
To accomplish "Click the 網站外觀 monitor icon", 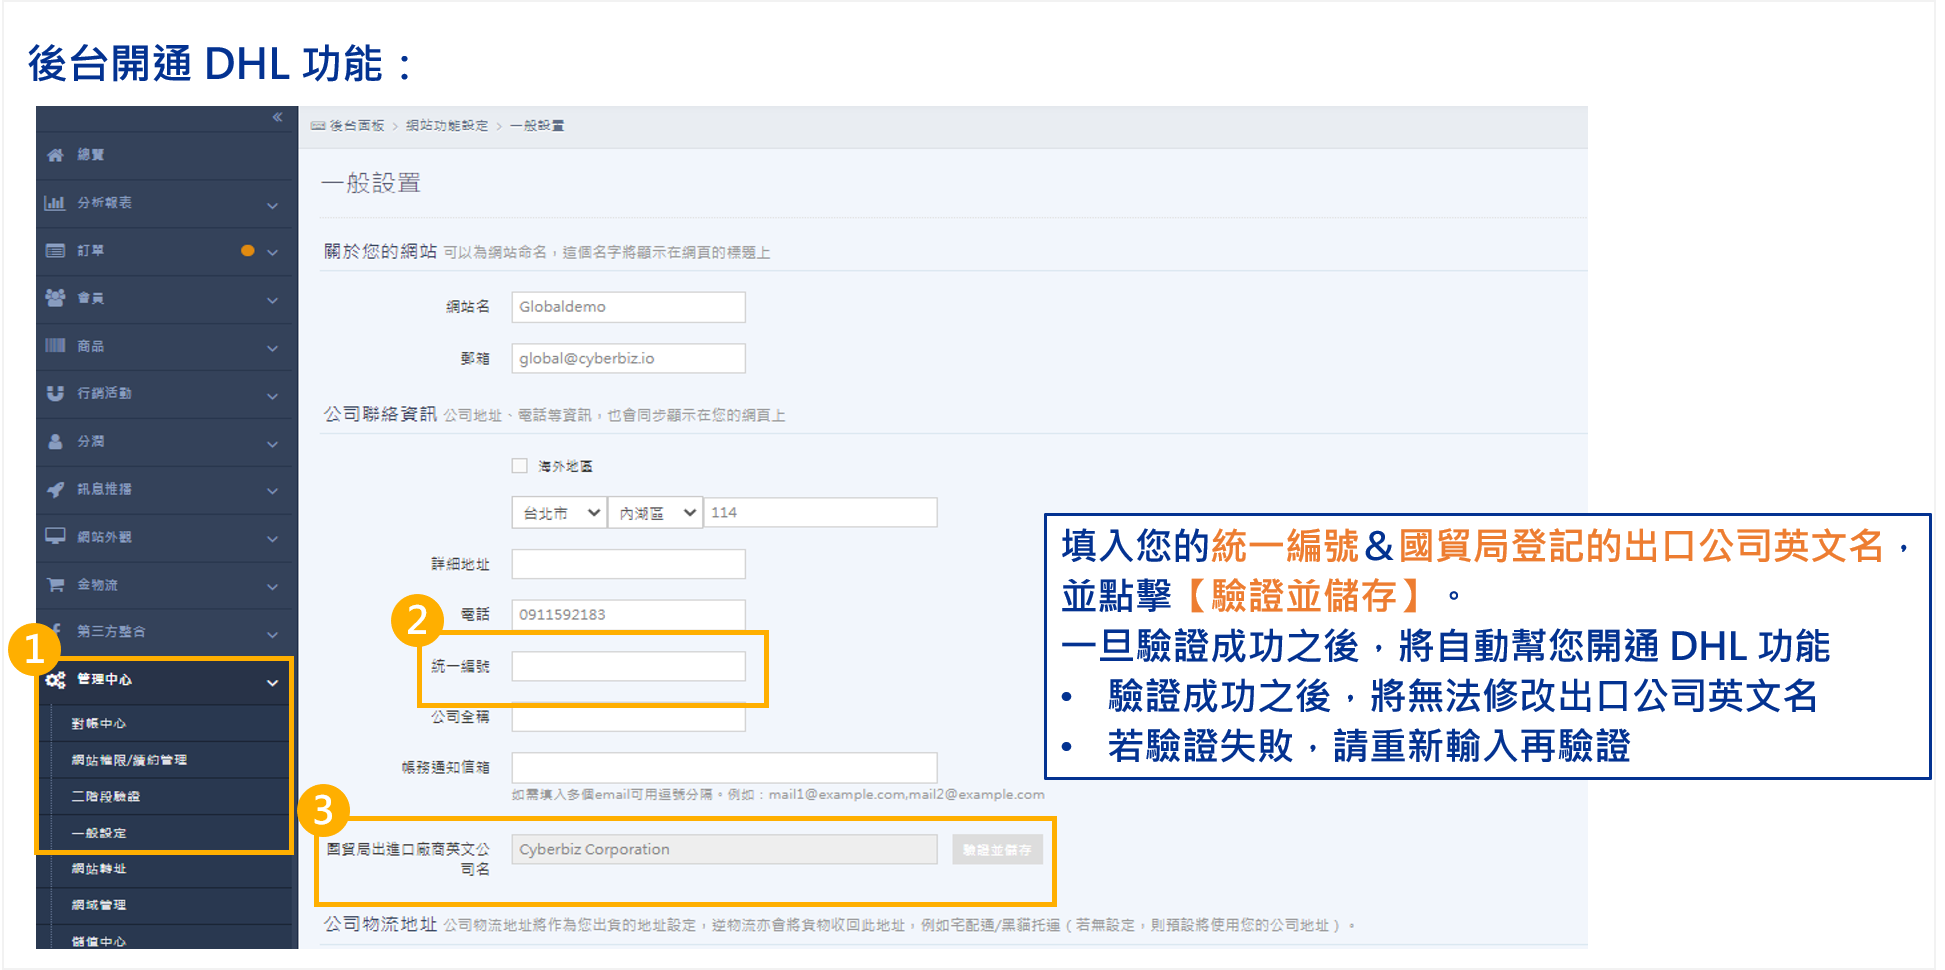I will coord(55,538).
